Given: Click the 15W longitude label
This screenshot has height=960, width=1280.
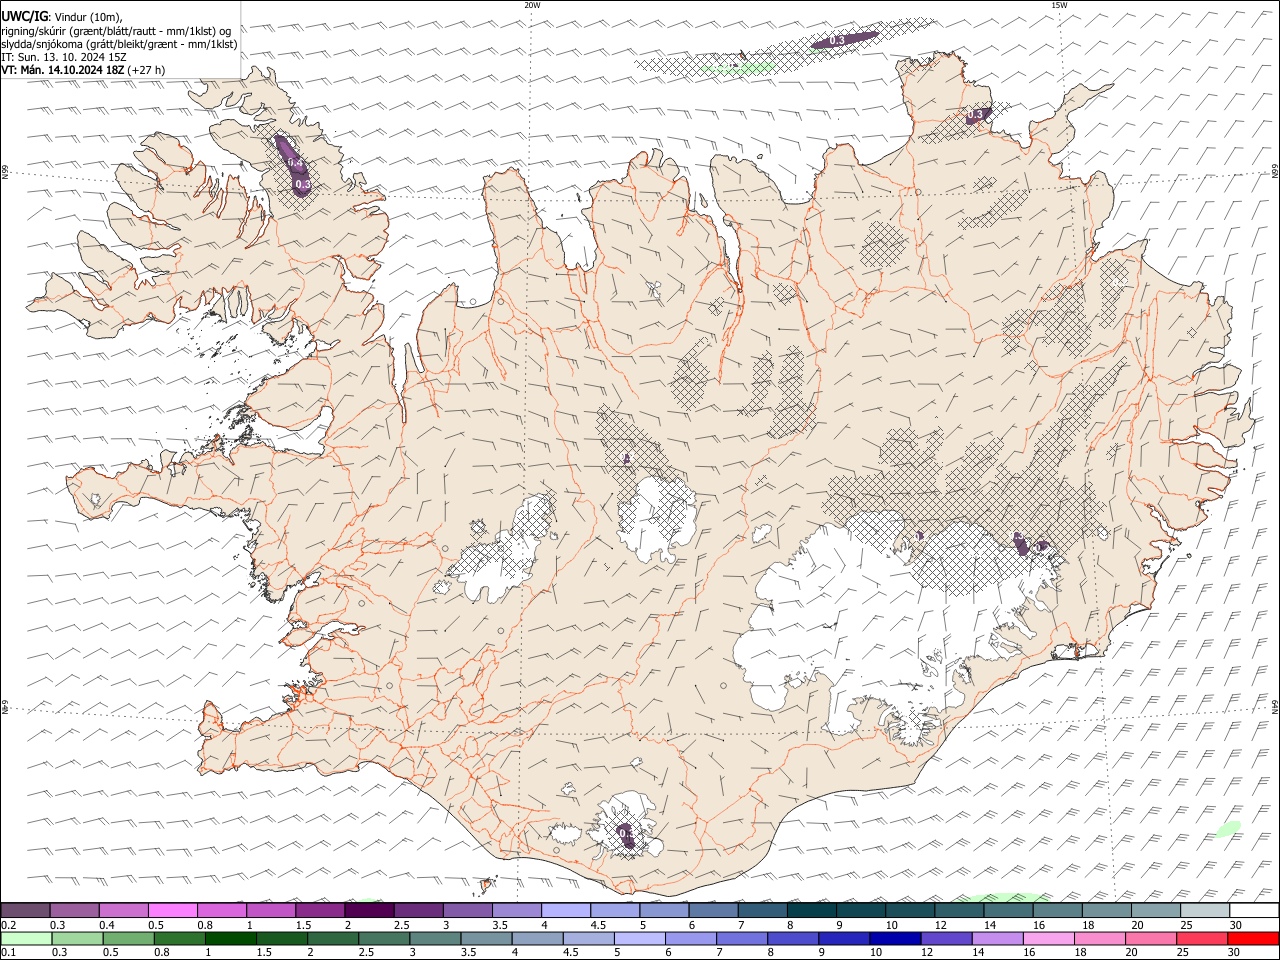Looking at the screenshot, I should click(1059, 5).
